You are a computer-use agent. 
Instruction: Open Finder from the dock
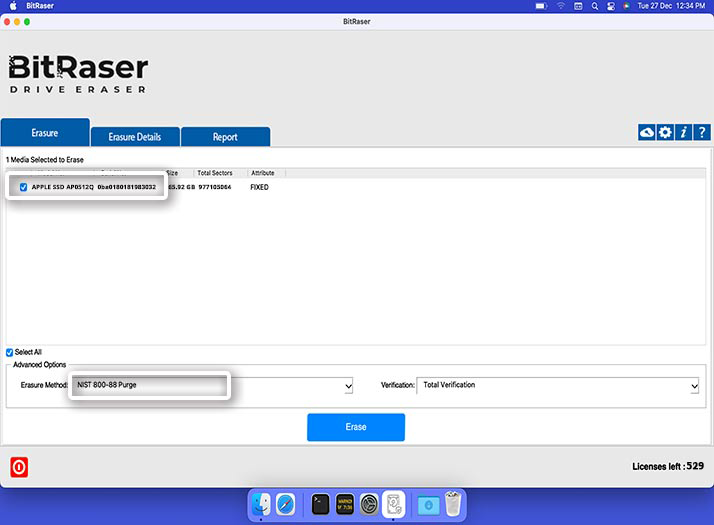261,505
